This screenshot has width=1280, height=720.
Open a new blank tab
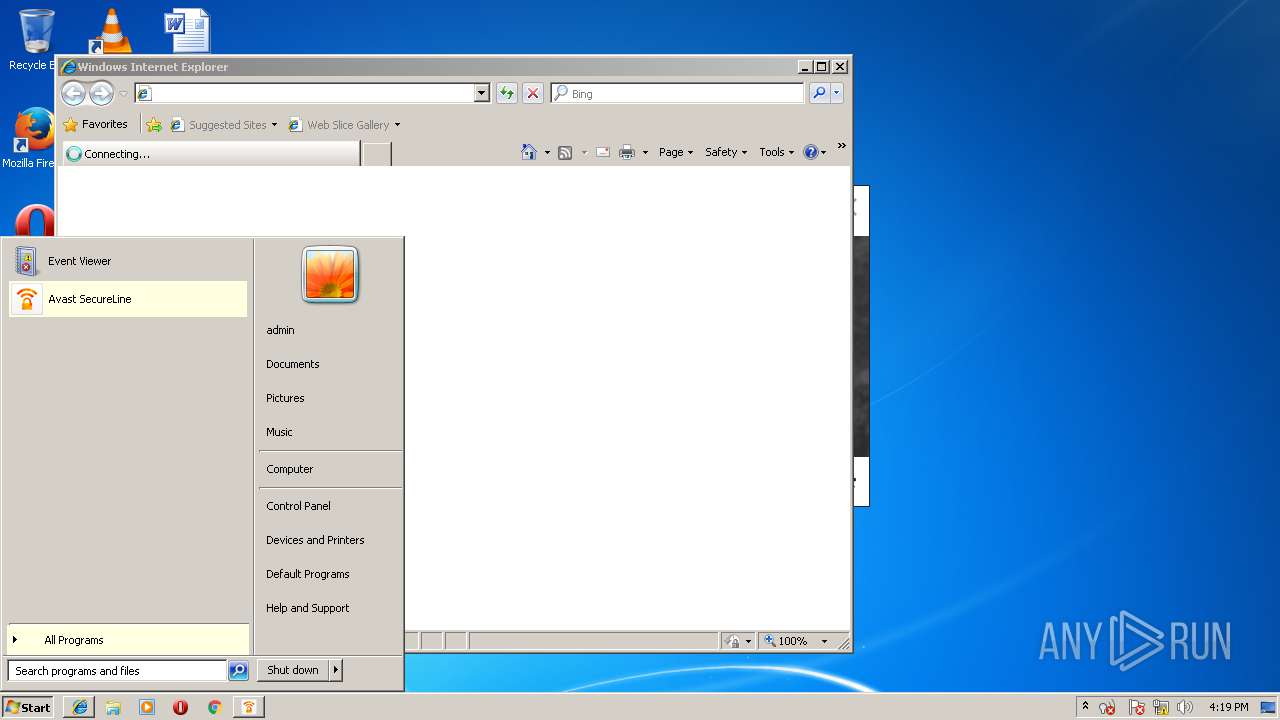[376, 154]
